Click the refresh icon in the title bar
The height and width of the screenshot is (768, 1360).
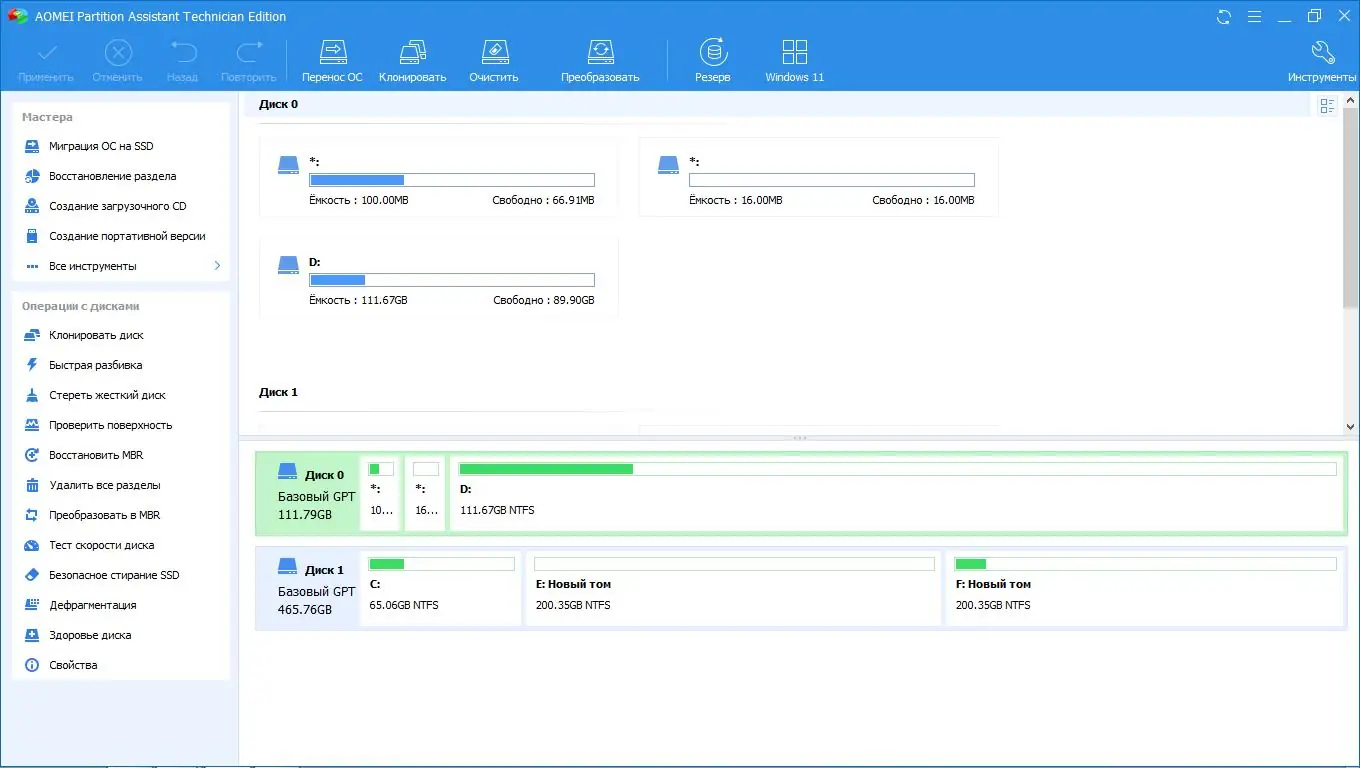pos(1222,16)
